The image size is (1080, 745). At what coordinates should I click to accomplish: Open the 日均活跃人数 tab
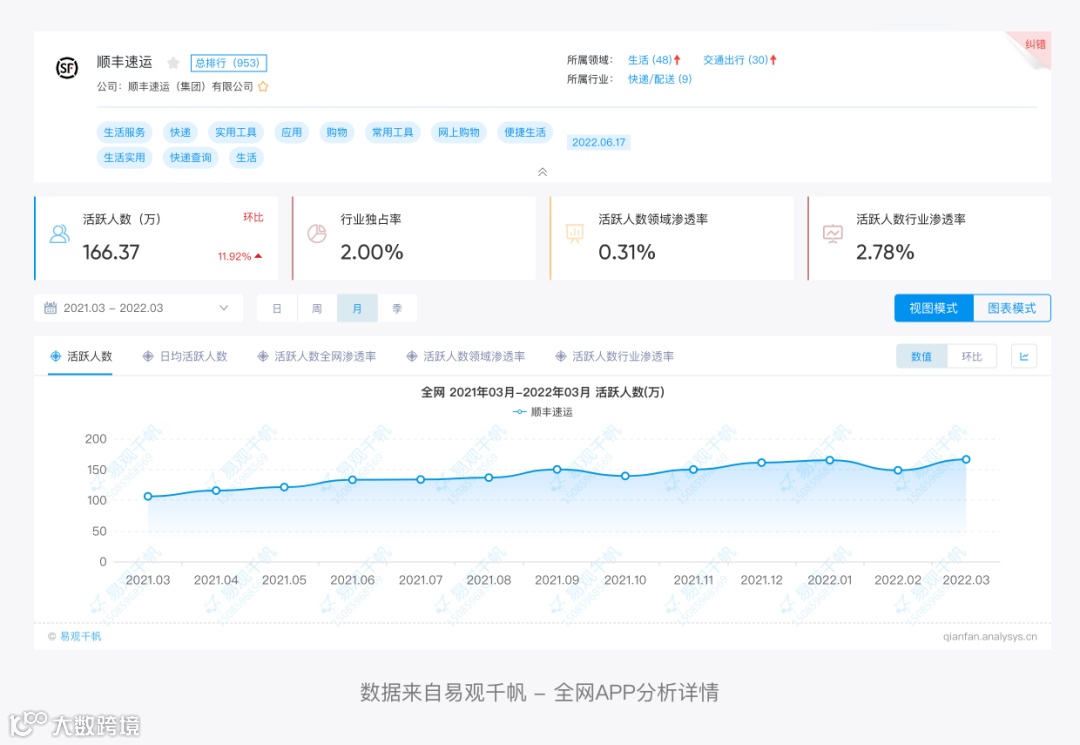pyautogui.click(x=185, y=356)
